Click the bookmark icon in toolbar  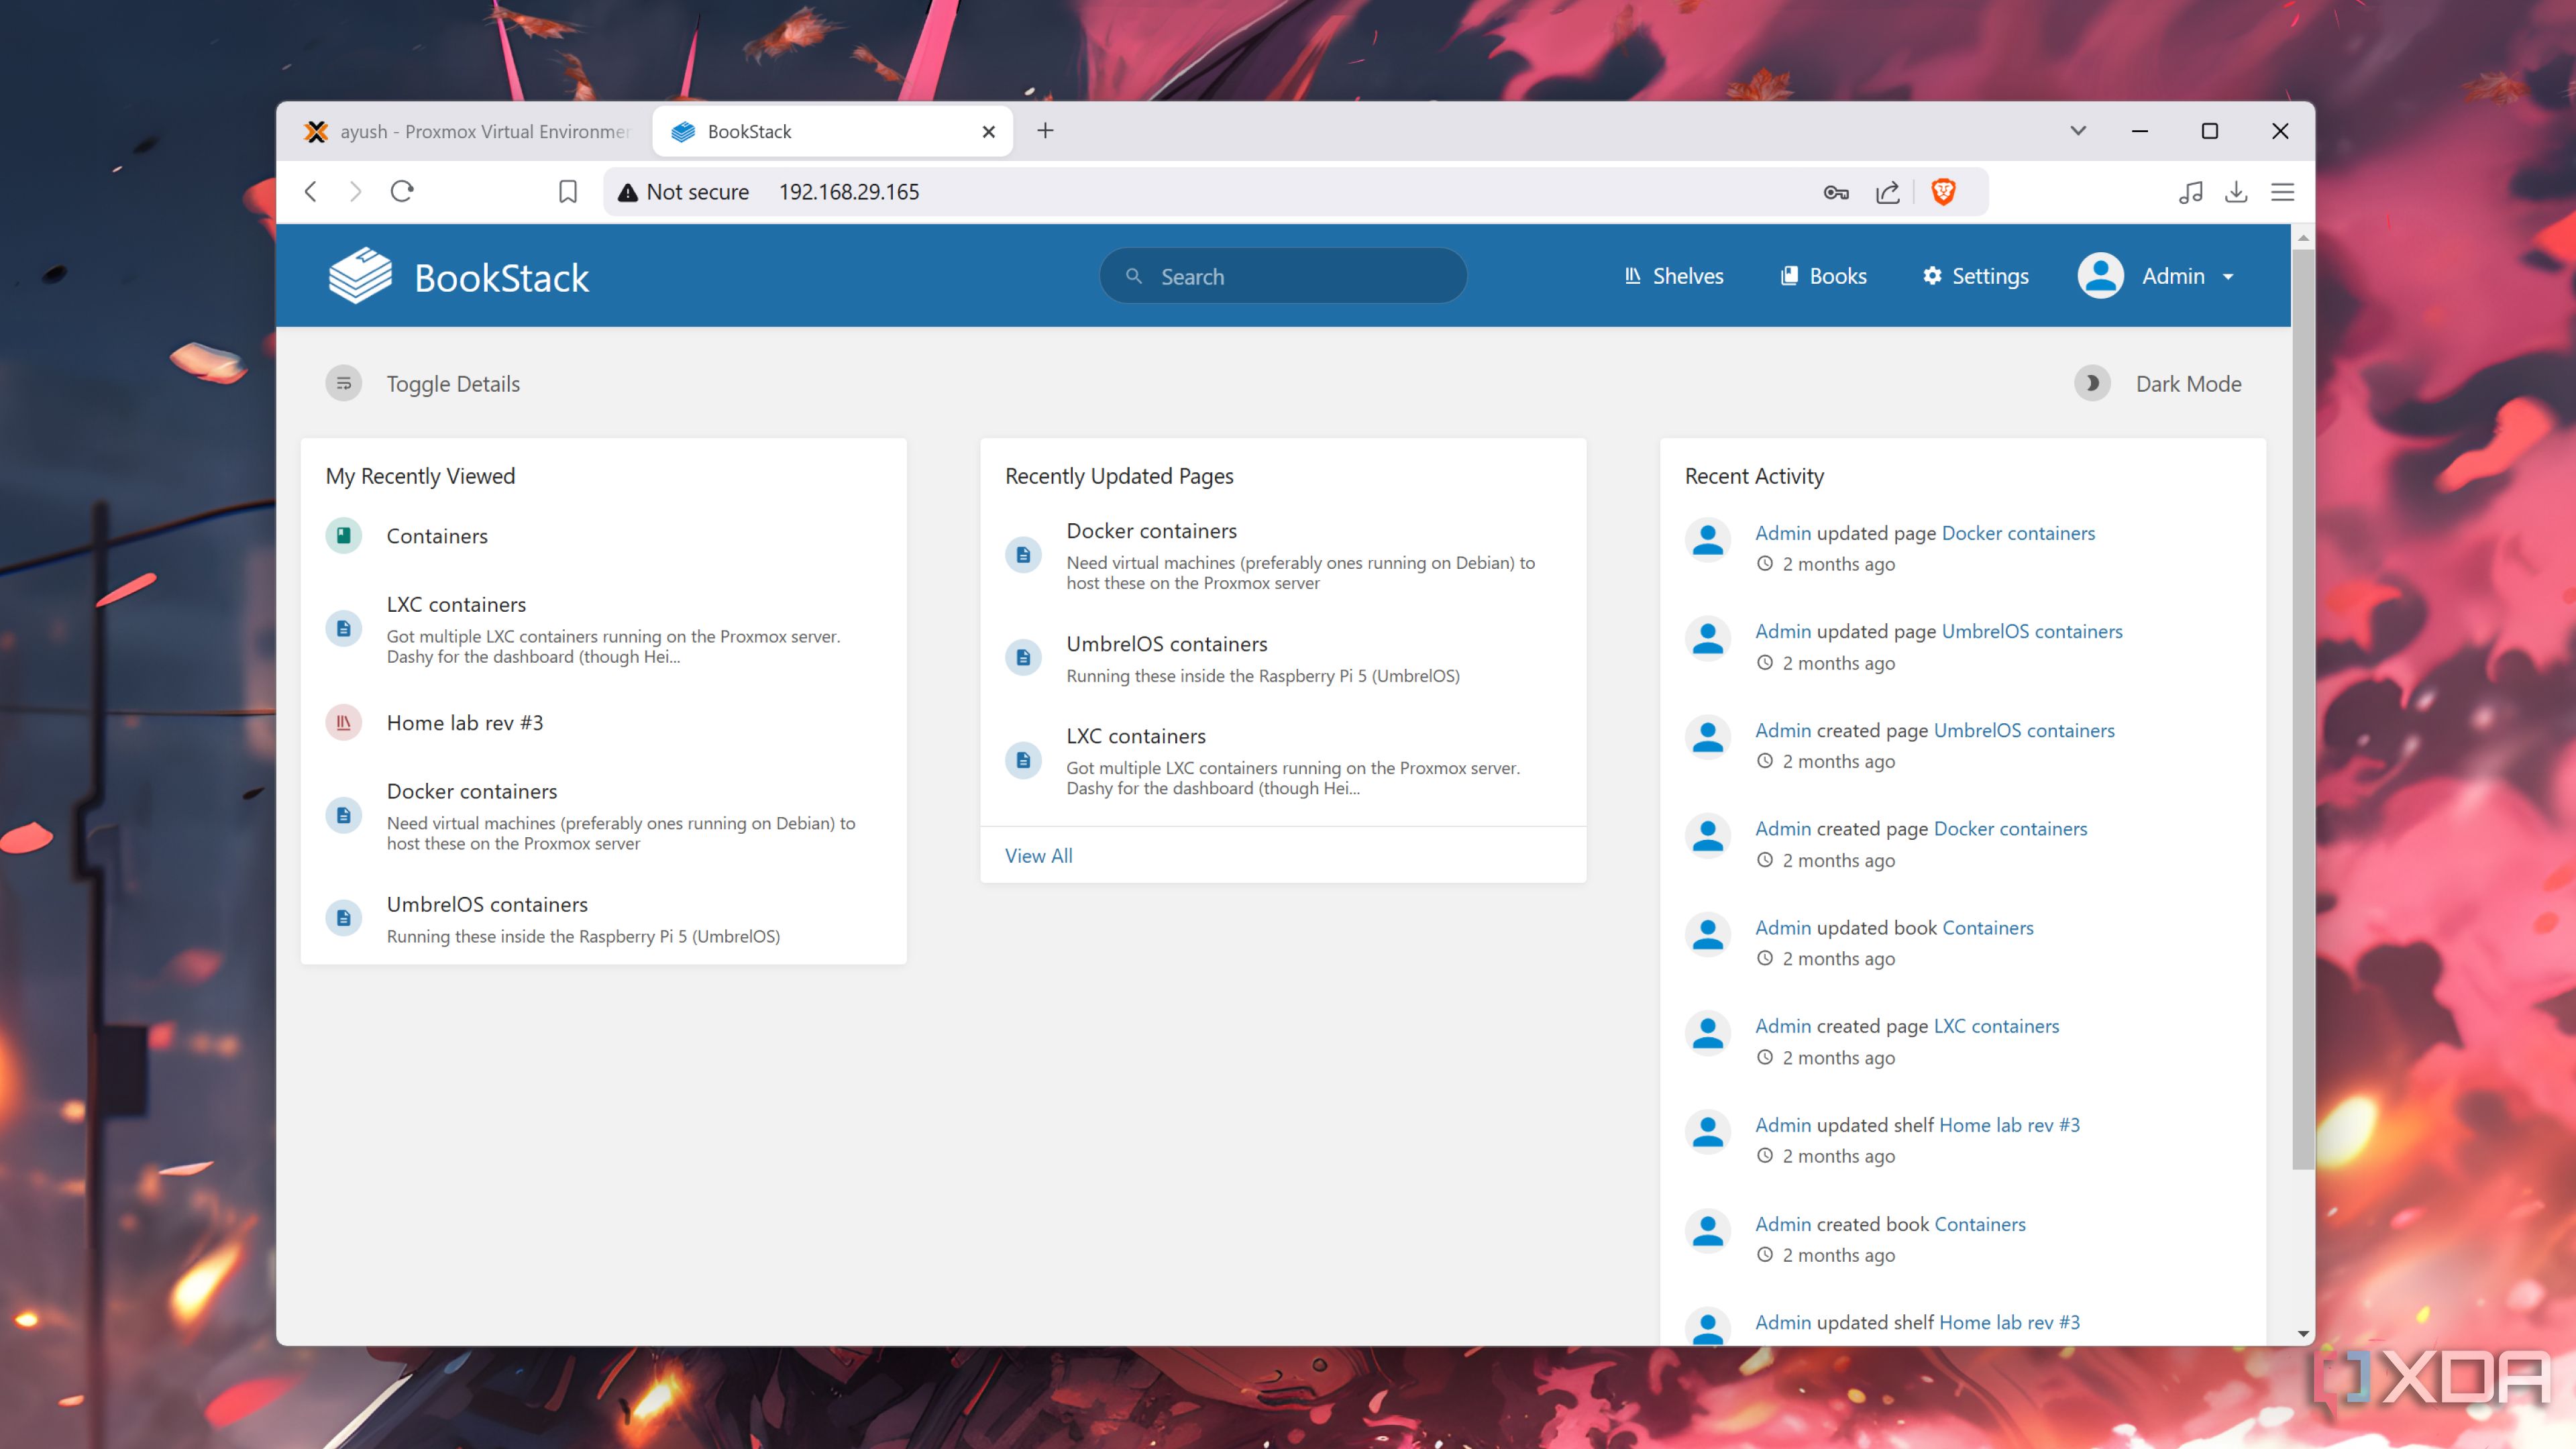click(x=568, y=192)
